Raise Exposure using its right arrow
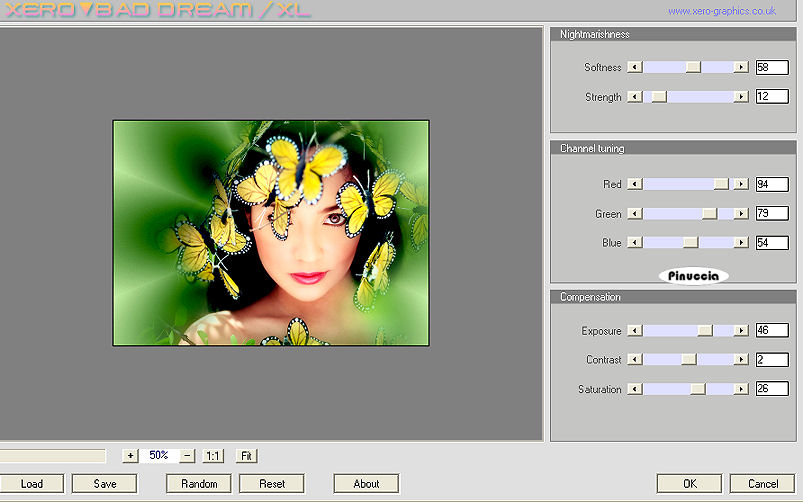 coord(741,330)
